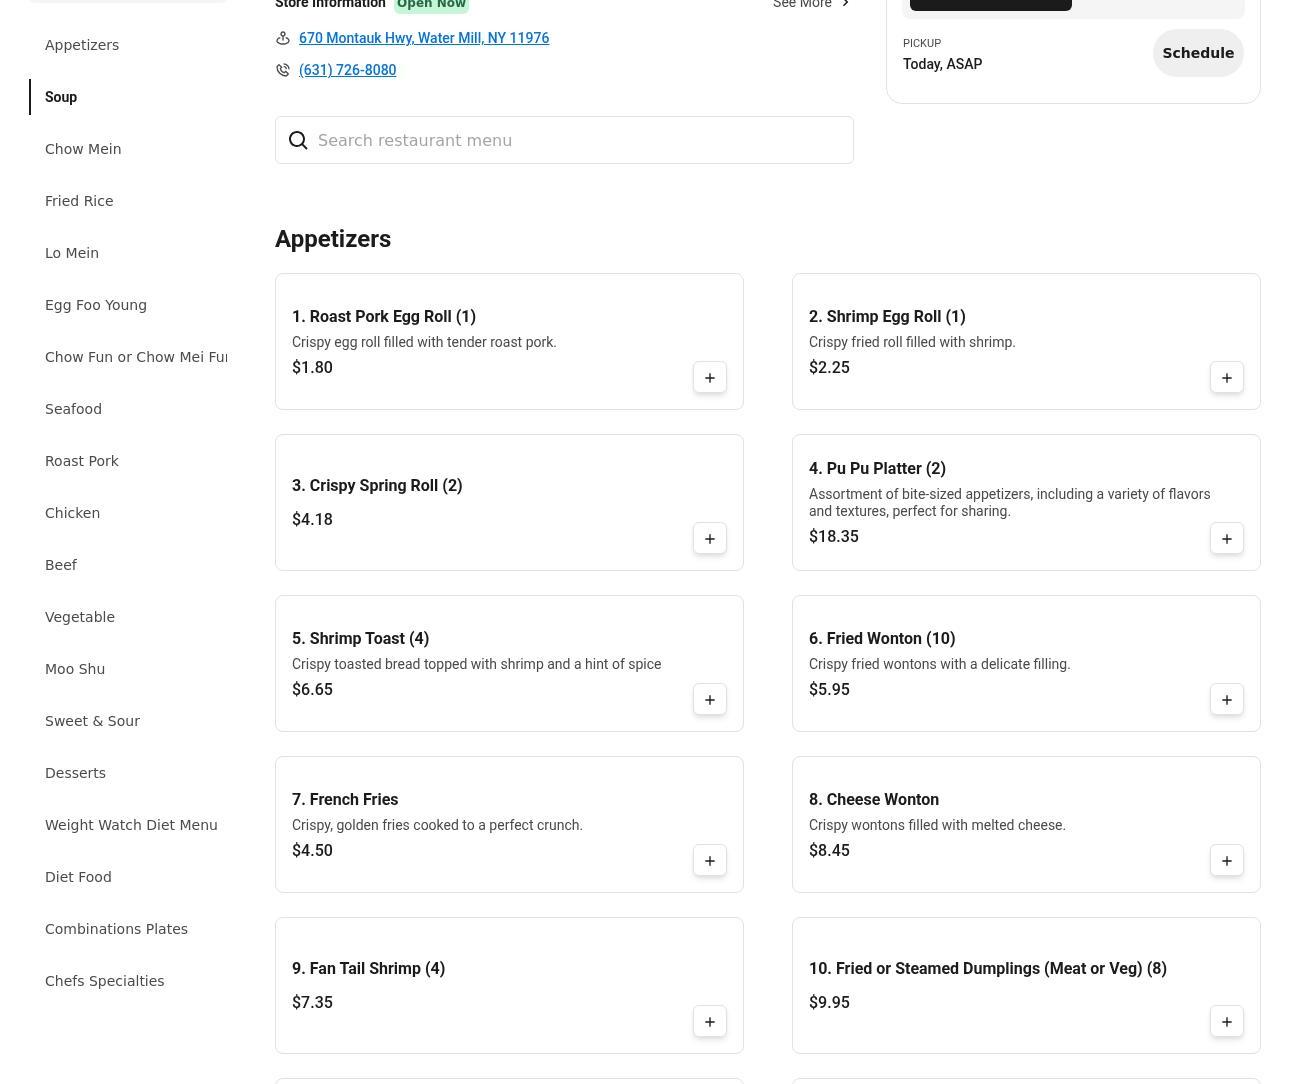
Task: Click the Schedule pickup button
Action: (x=1198, y=53)
